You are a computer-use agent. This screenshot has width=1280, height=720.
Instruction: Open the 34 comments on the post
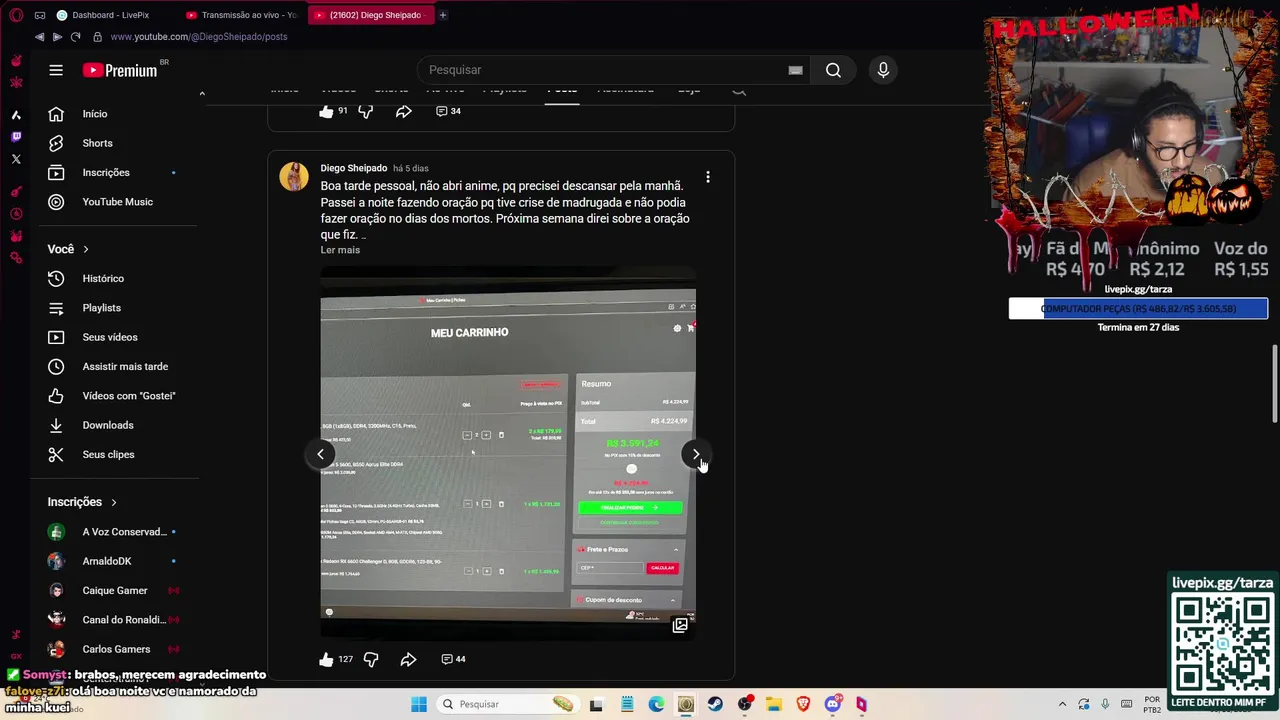448,111
